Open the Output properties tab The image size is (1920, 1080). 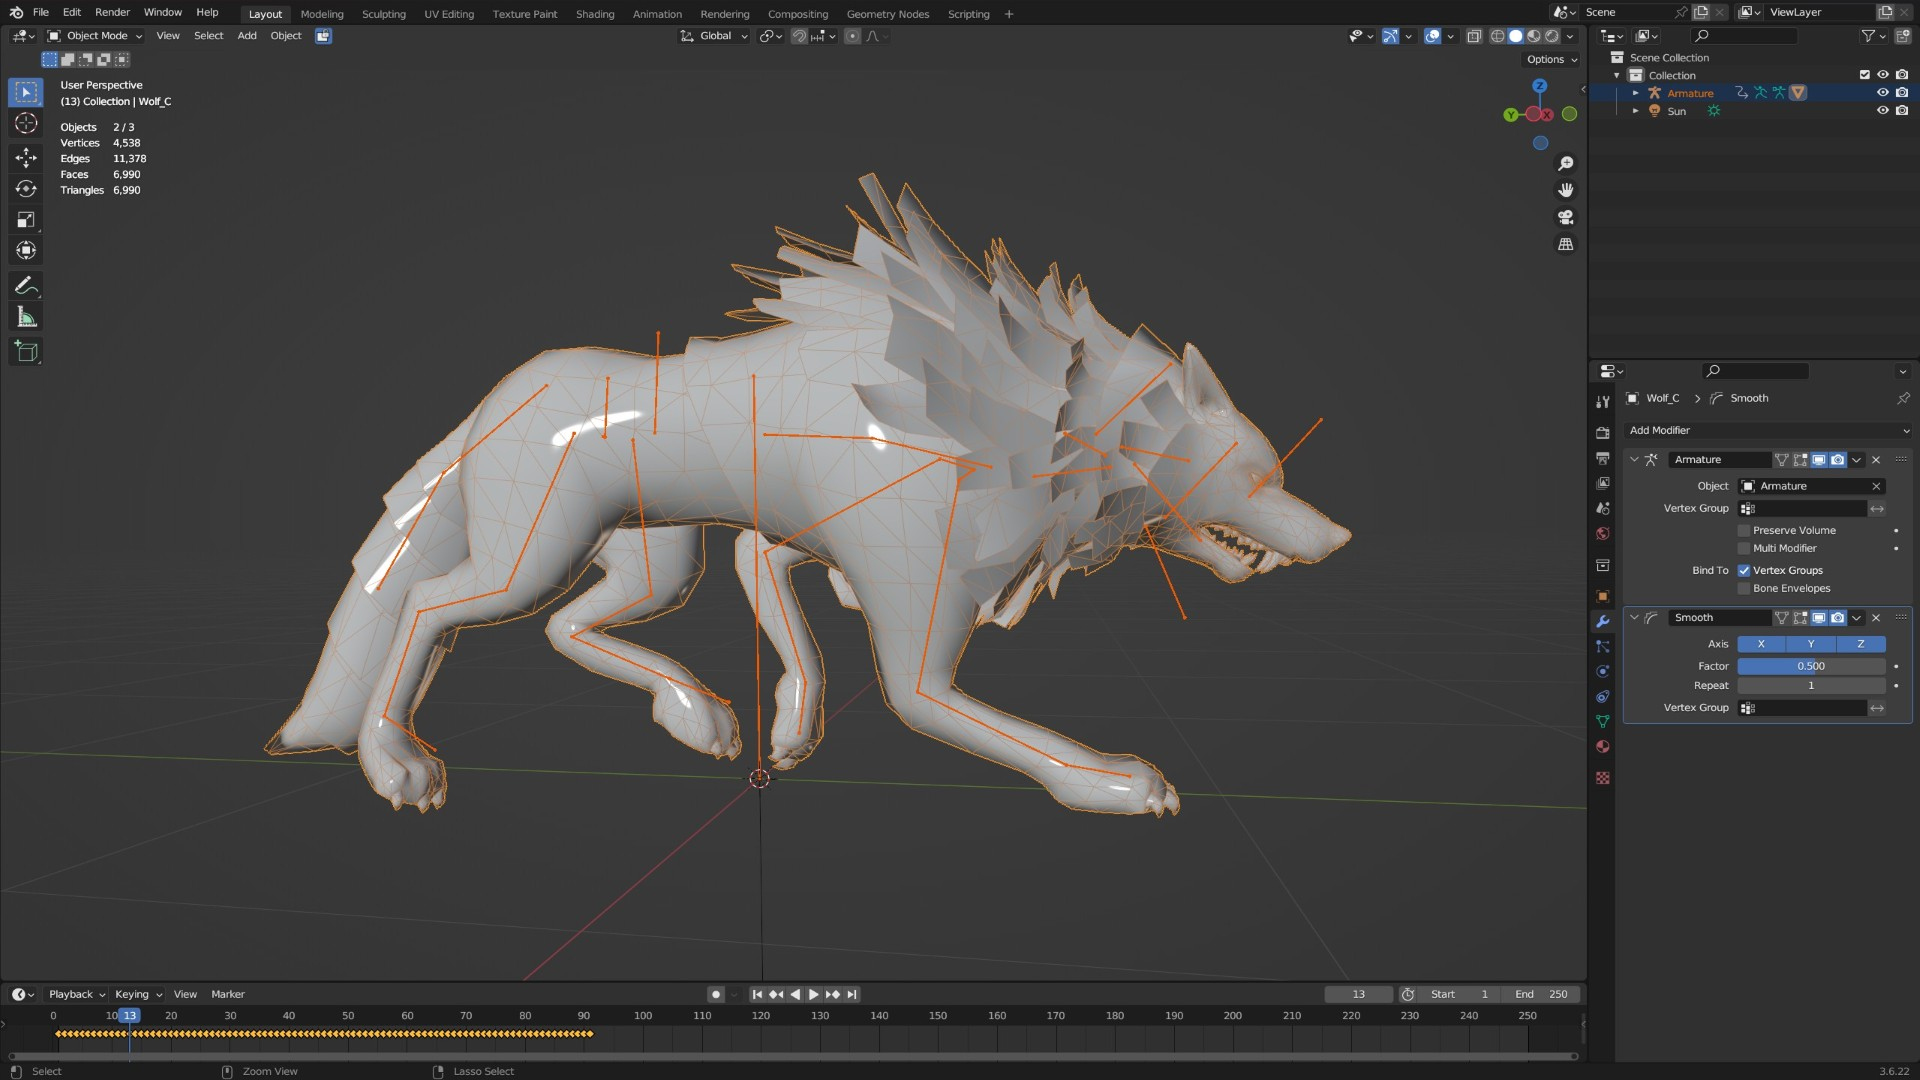[x=1603, y=458]
